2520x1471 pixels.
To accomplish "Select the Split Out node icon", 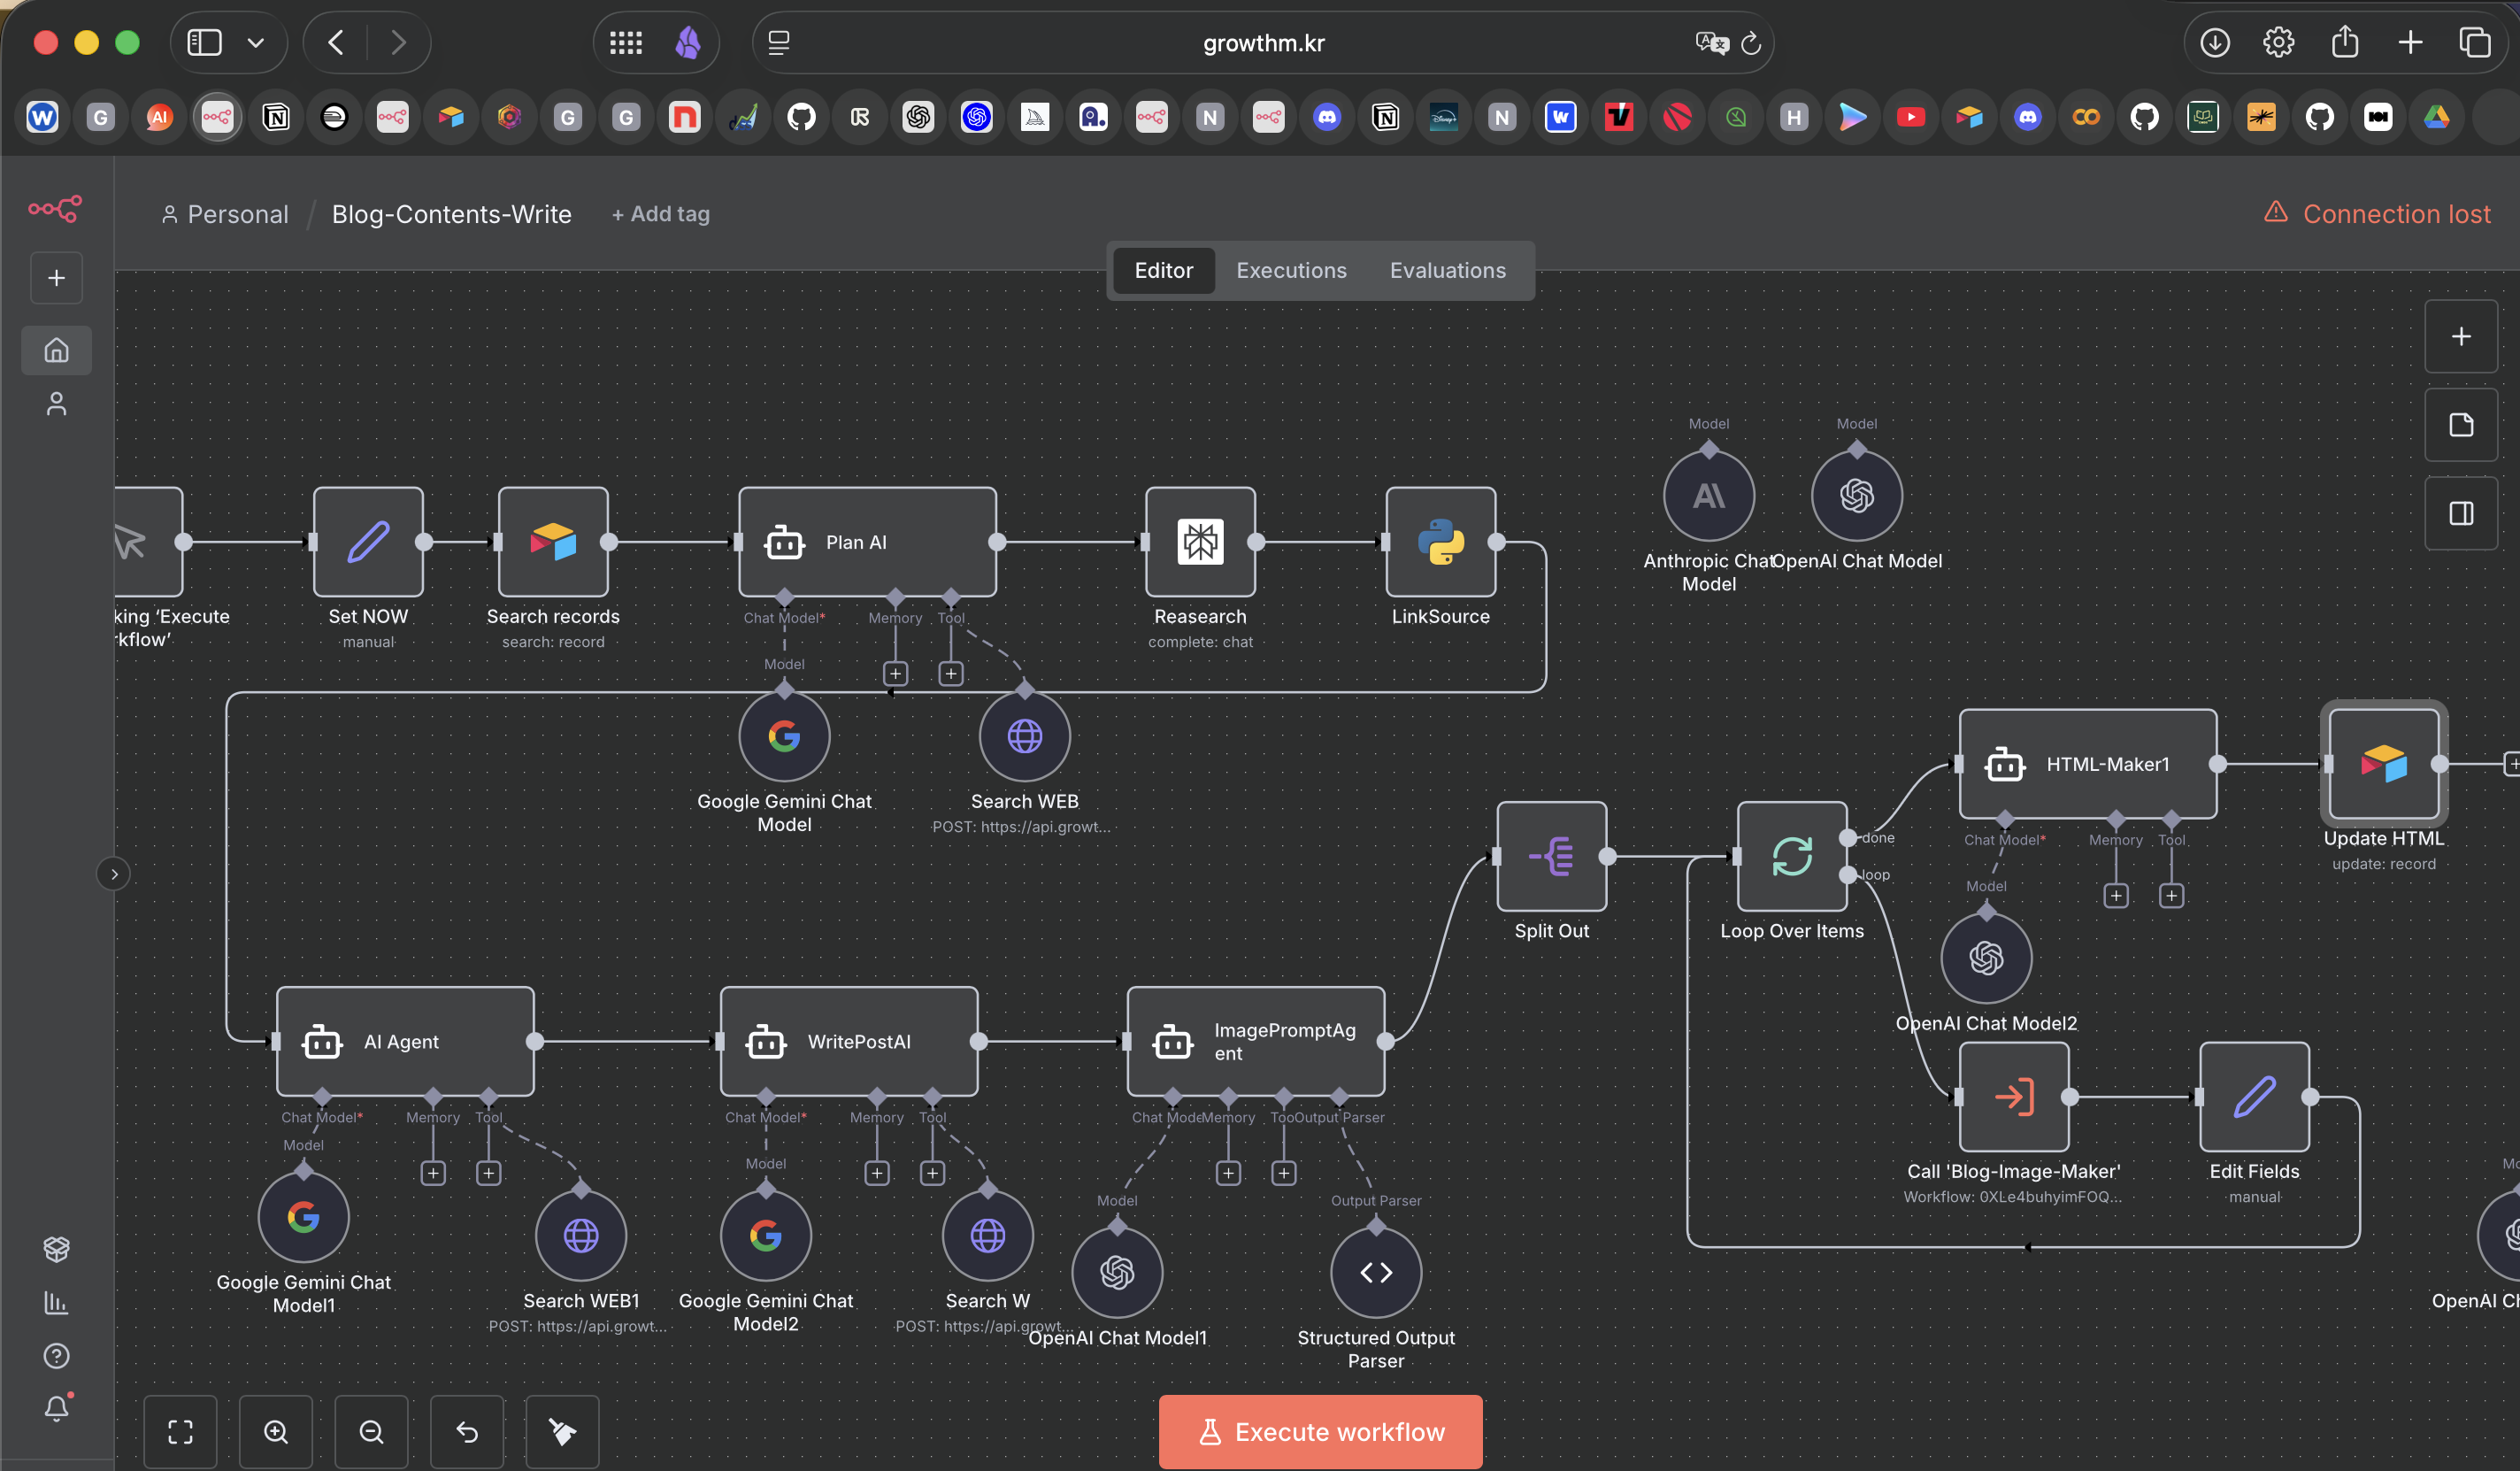I will (1551, 856).
